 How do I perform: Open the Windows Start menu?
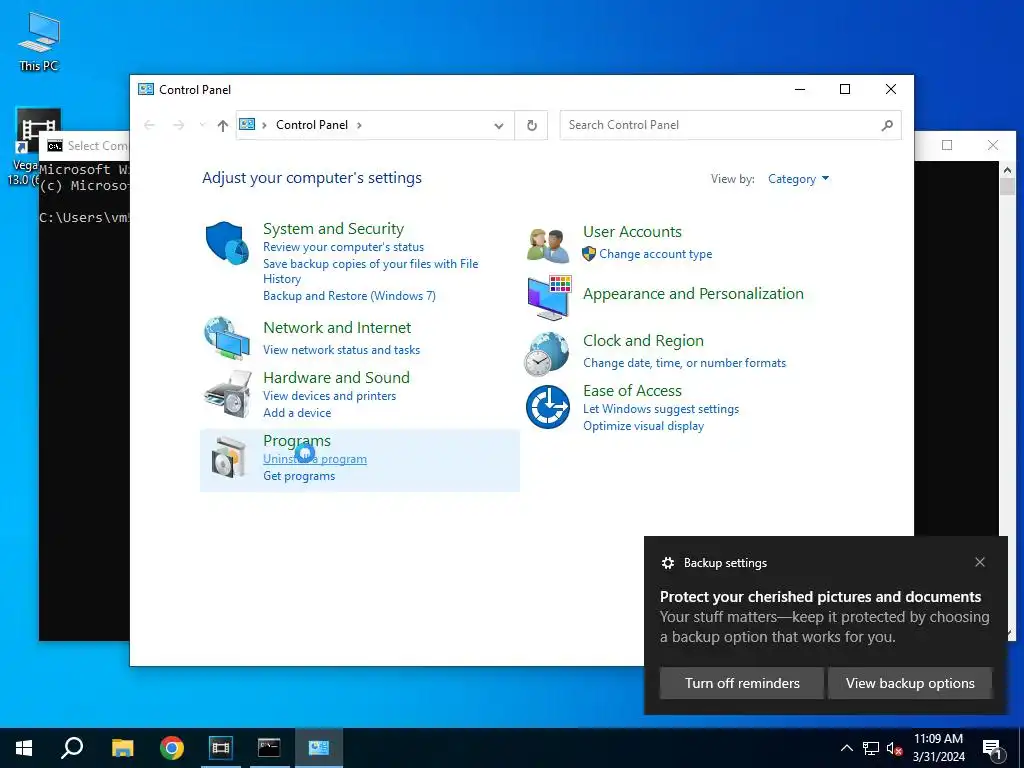pos(24,748)
